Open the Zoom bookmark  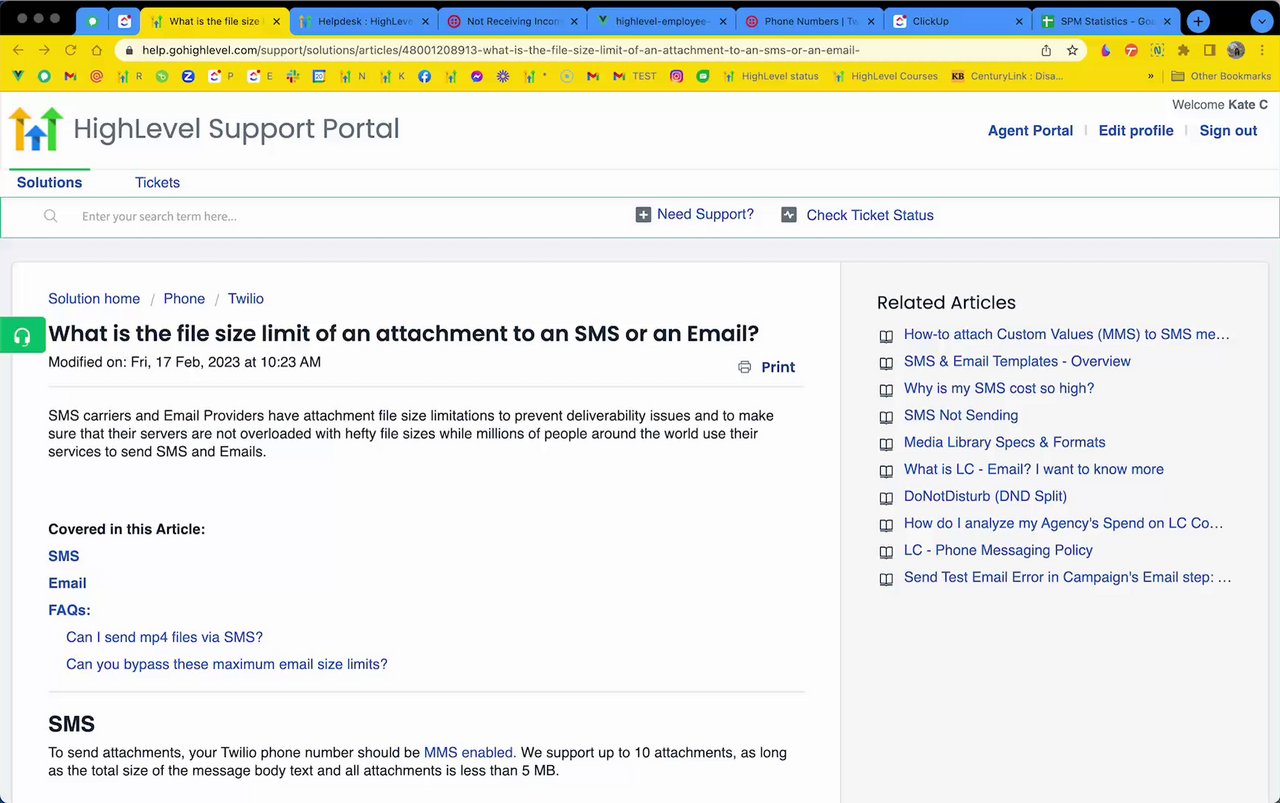tap(188, 76)
